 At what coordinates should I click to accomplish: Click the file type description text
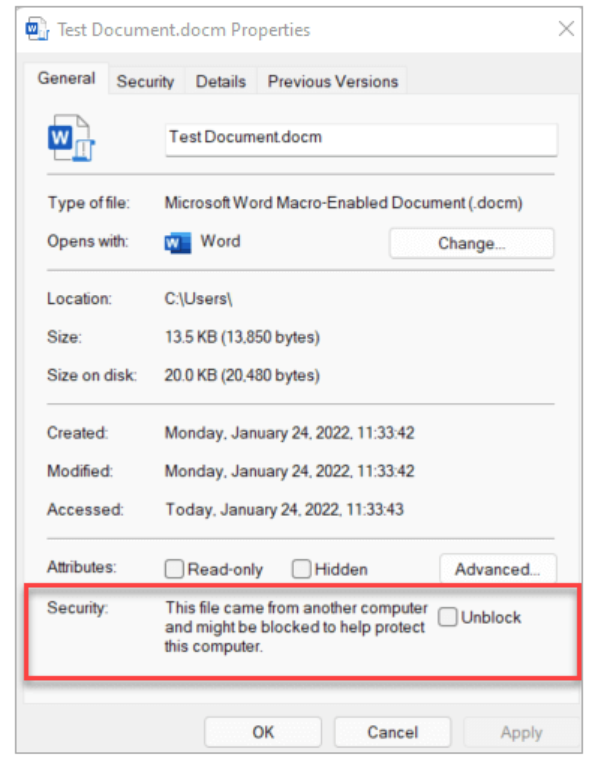[344, 203]
